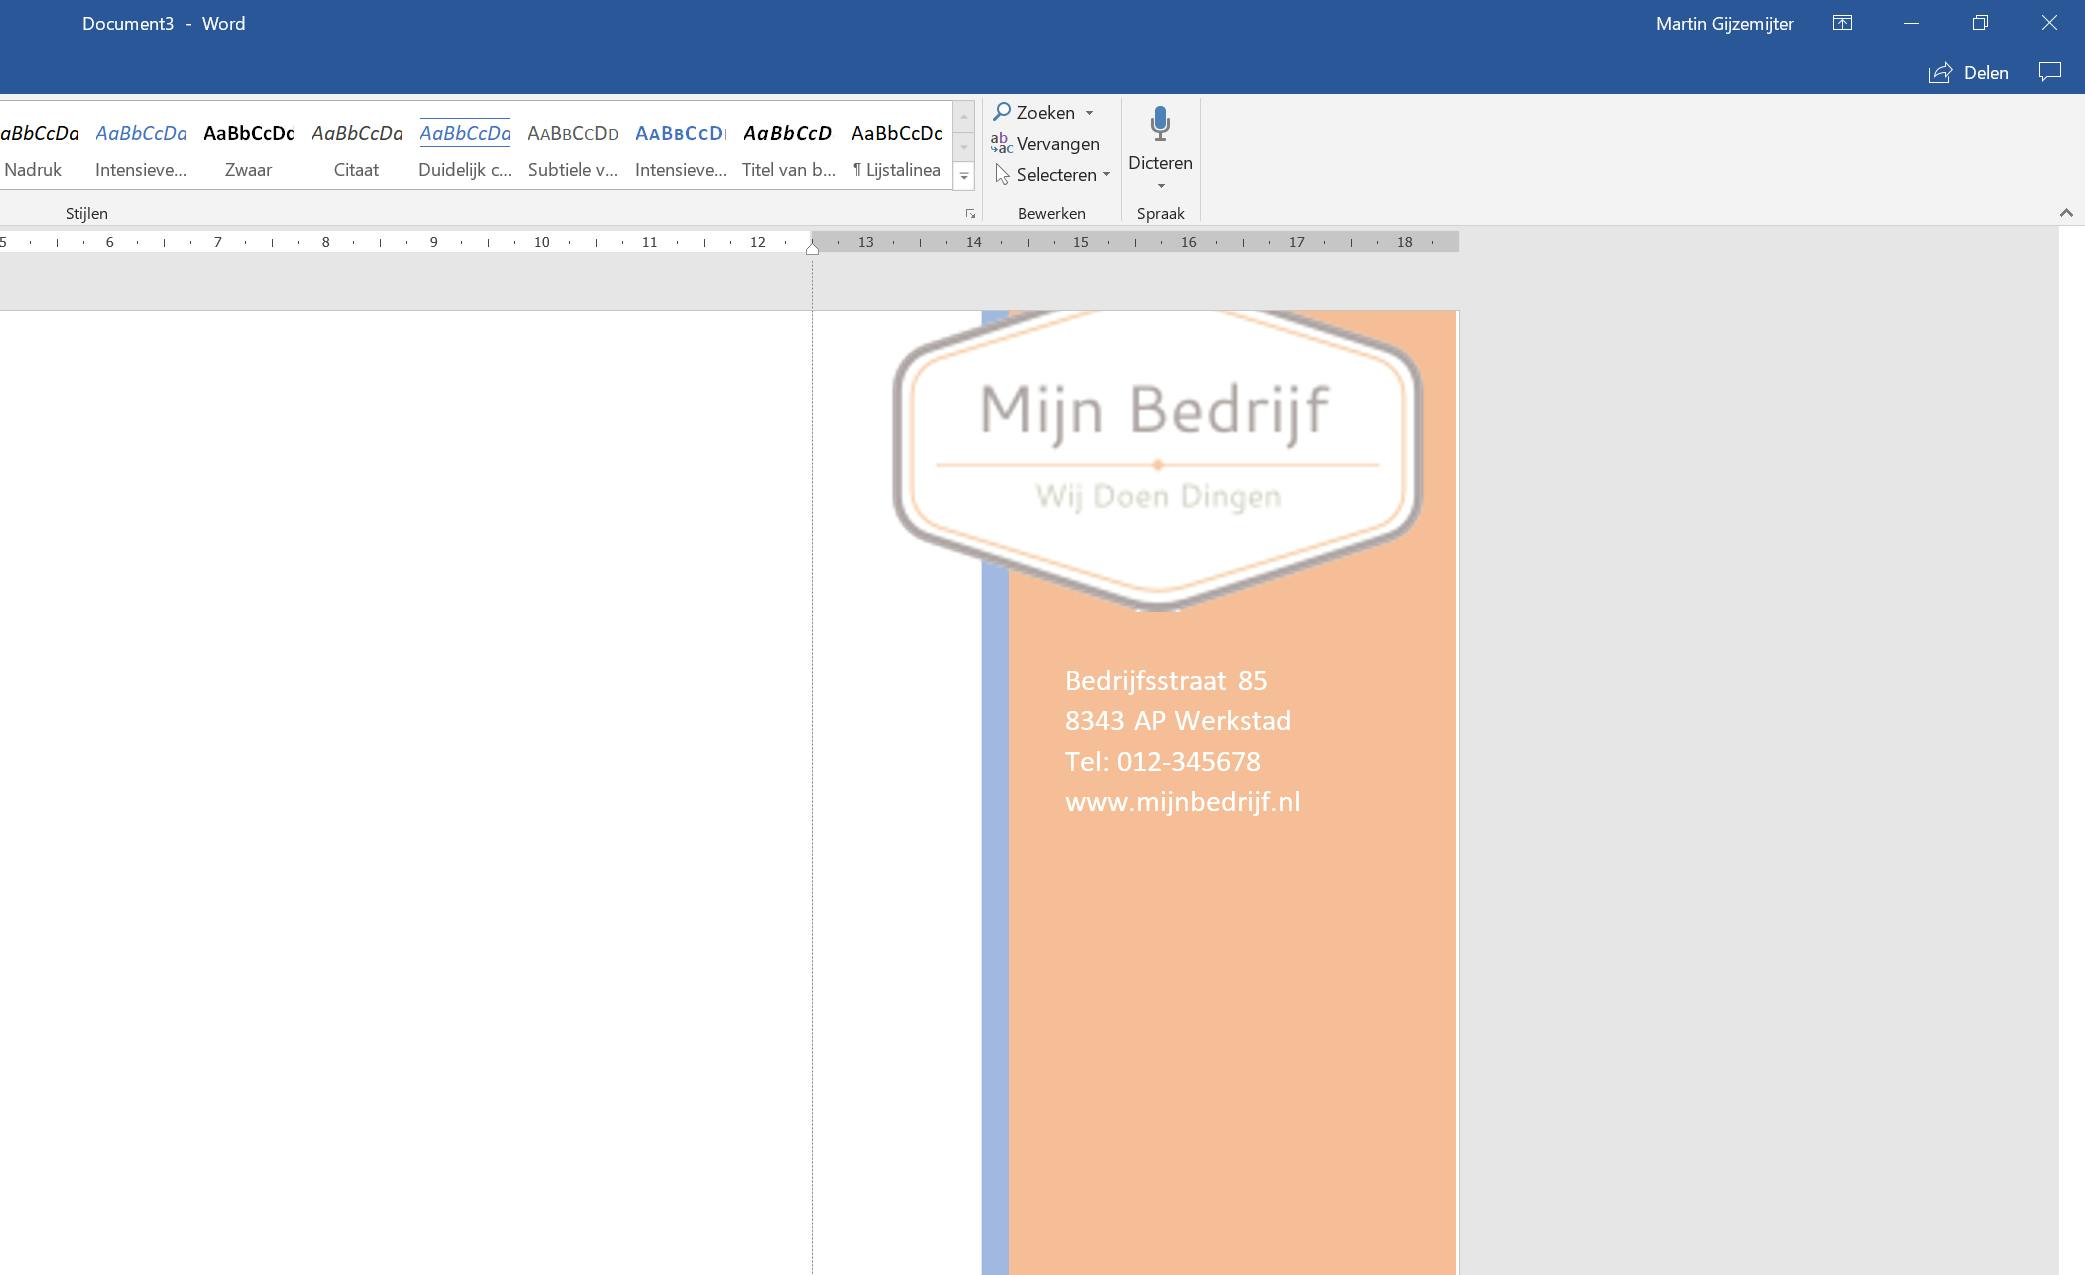Click the Delen share icon

click(x=1941, y=72)
